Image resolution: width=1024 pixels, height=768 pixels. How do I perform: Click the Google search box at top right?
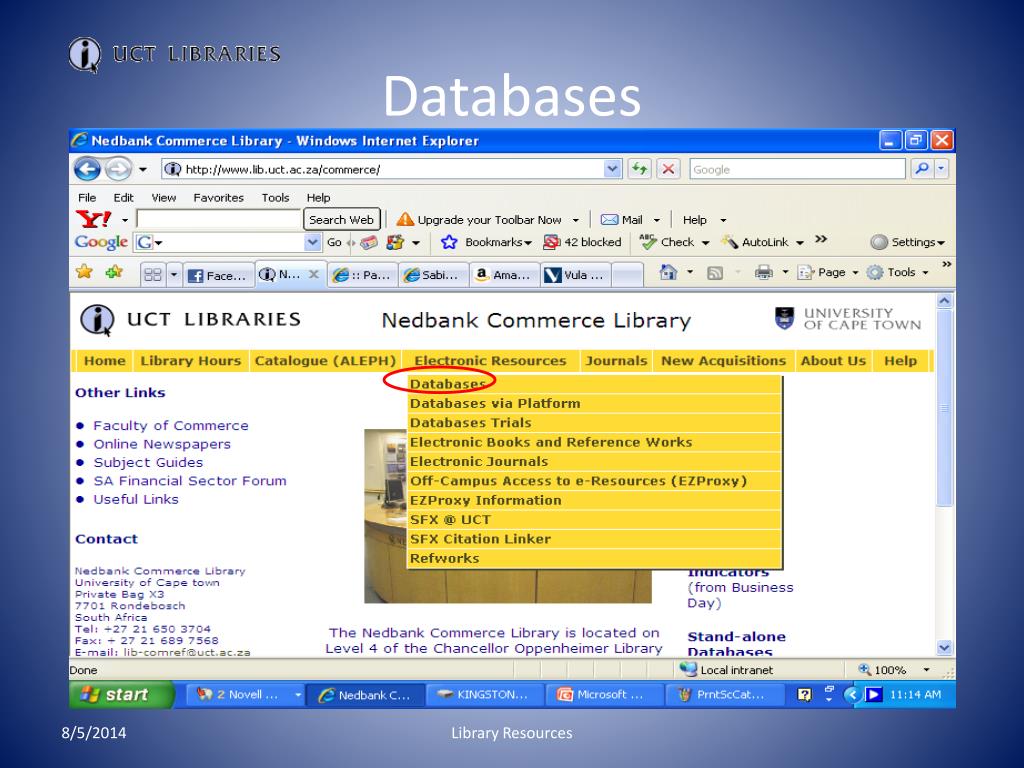pos(797,169)
